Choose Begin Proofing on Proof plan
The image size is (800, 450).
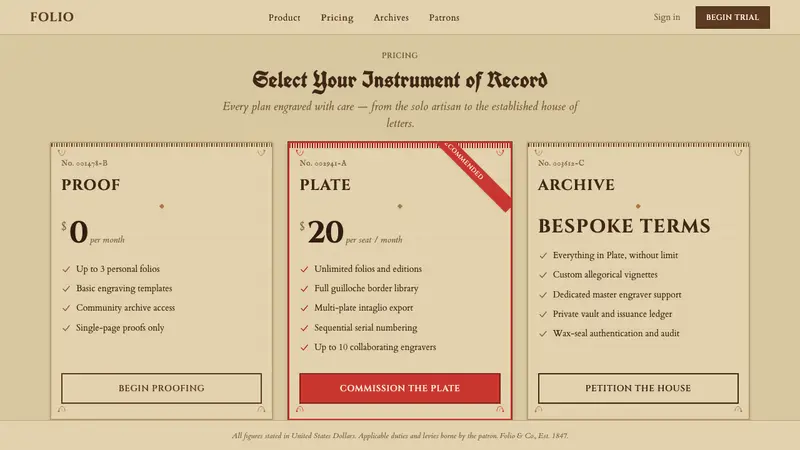point(161,388)
